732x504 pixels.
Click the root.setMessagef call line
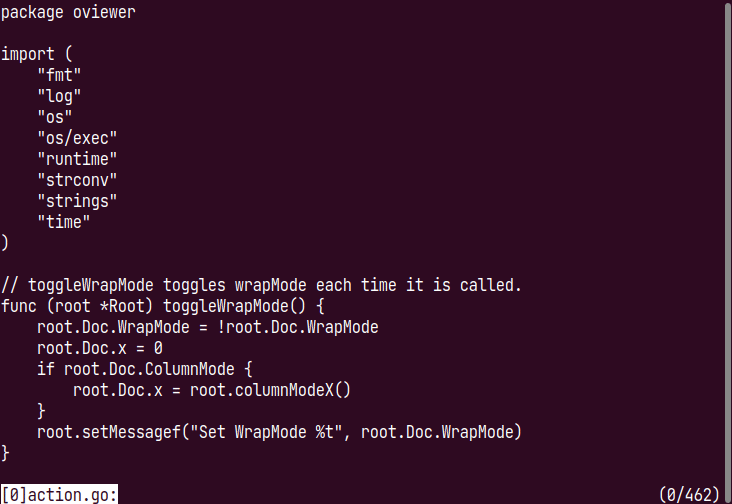(x=279, y=432)
